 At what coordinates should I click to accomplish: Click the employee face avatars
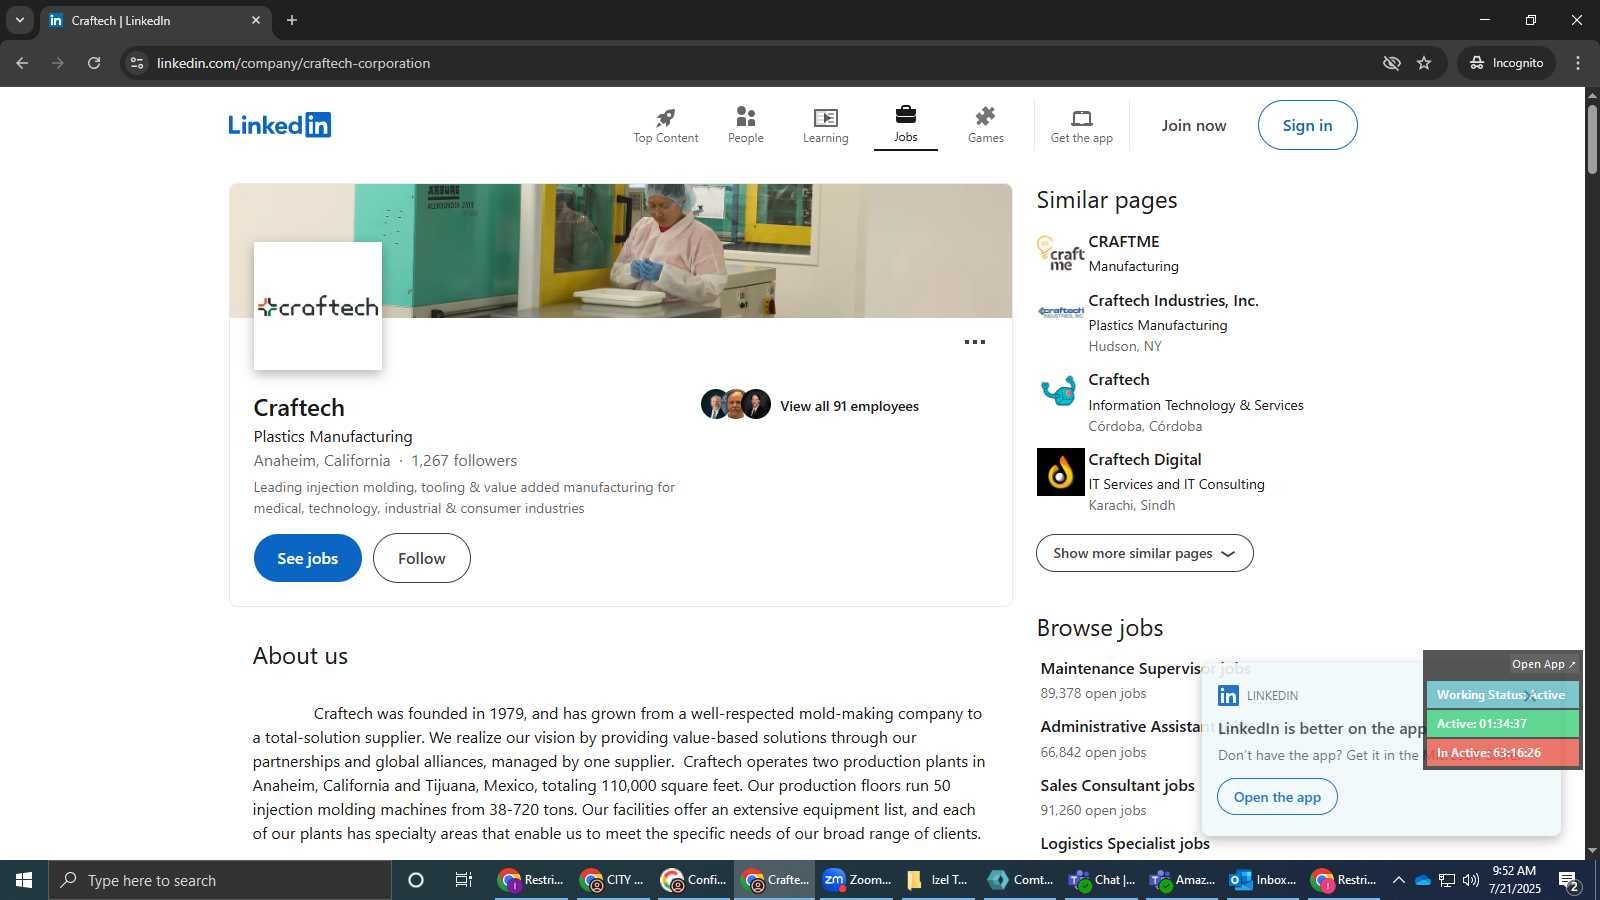[x=735, y=404]
